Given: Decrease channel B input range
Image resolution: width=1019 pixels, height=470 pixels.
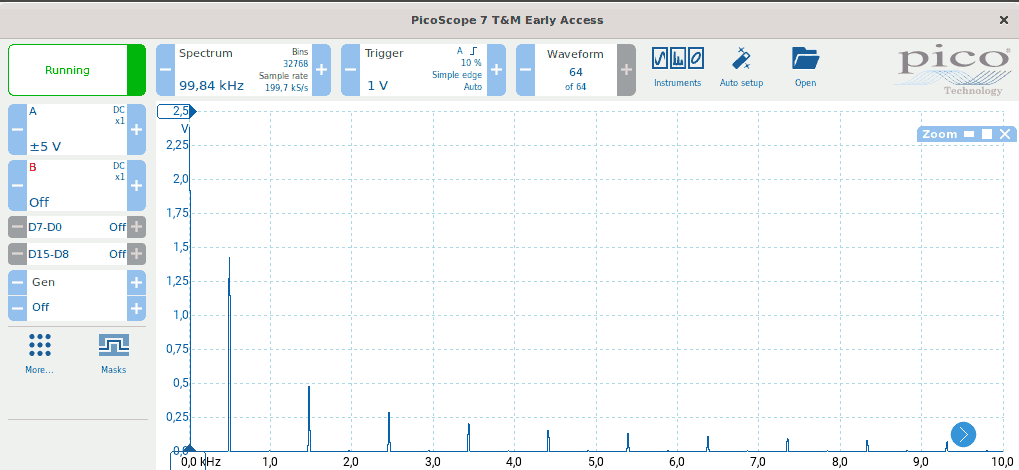Looking at the screenshot, I should pyautogui.click(x=18, y=185).
